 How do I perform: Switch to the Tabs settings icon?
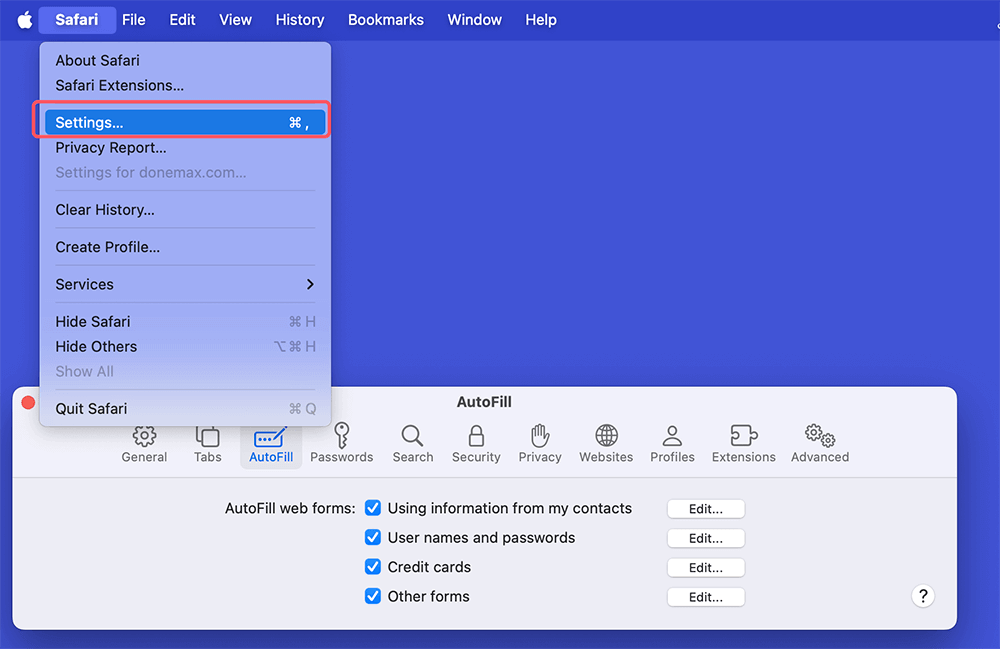[x=207, y=443]
